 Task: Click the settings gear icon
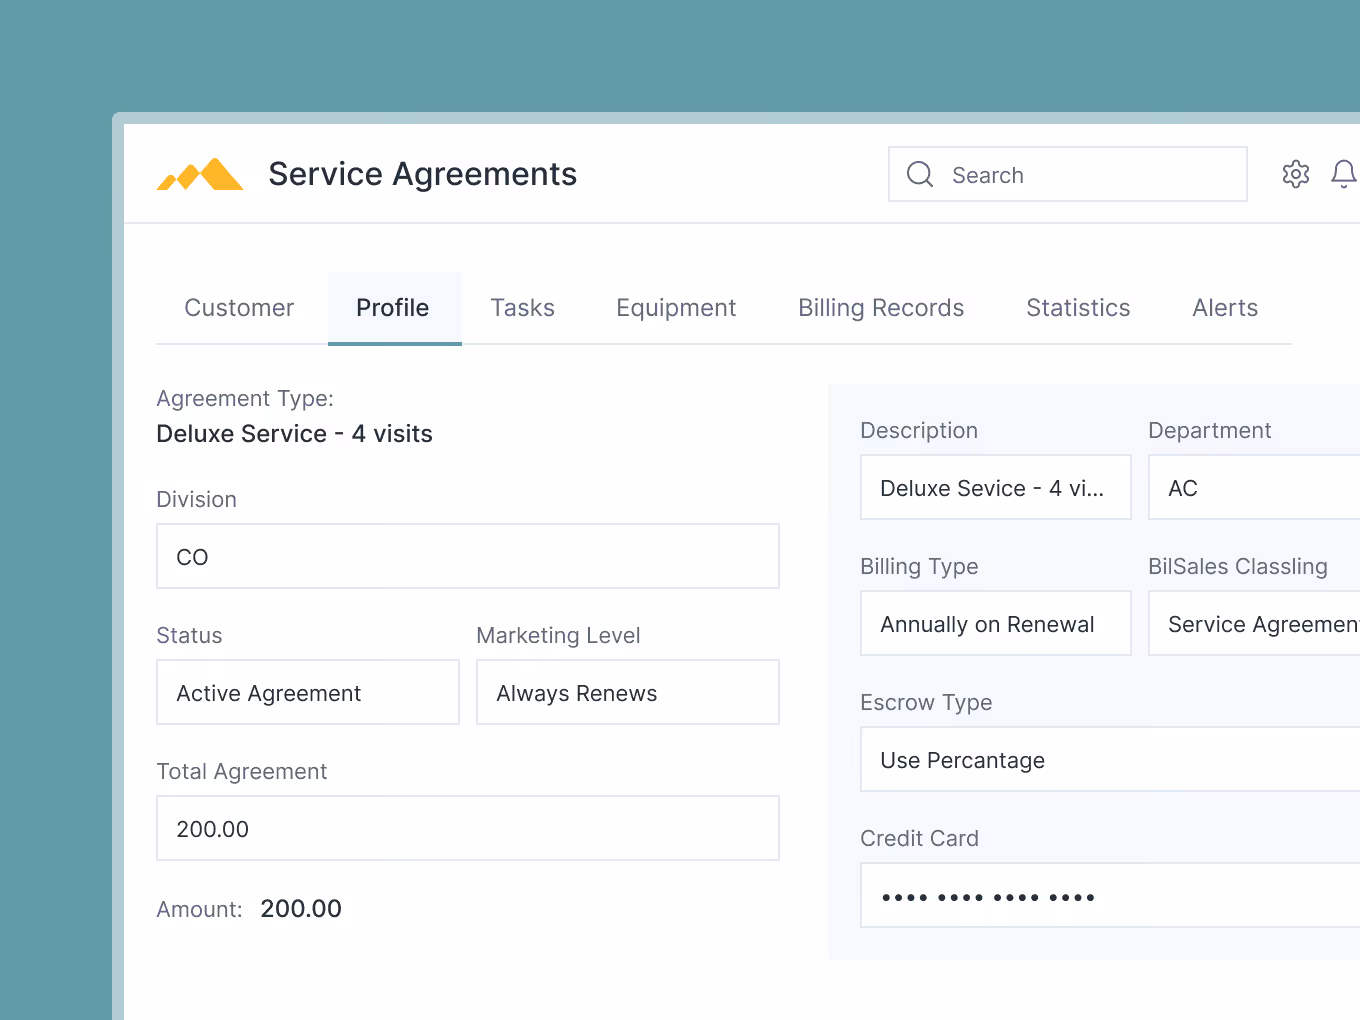coord(1295,174)
